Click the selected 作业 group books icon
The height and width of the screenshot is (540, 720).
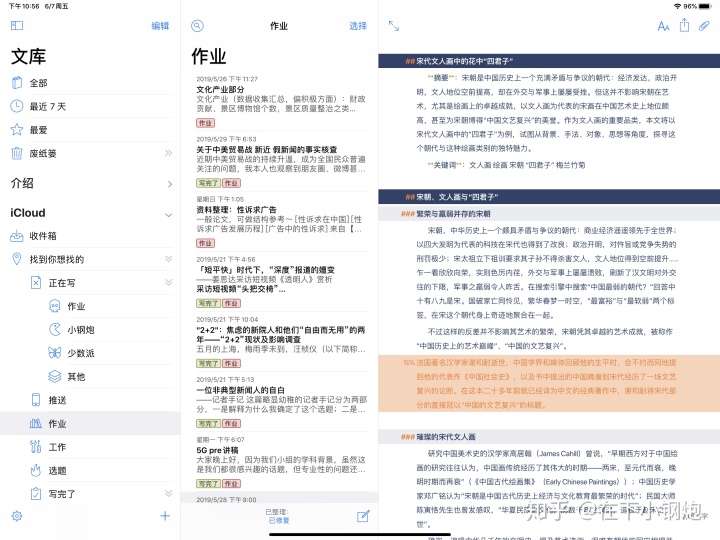[x=36, y=423]
